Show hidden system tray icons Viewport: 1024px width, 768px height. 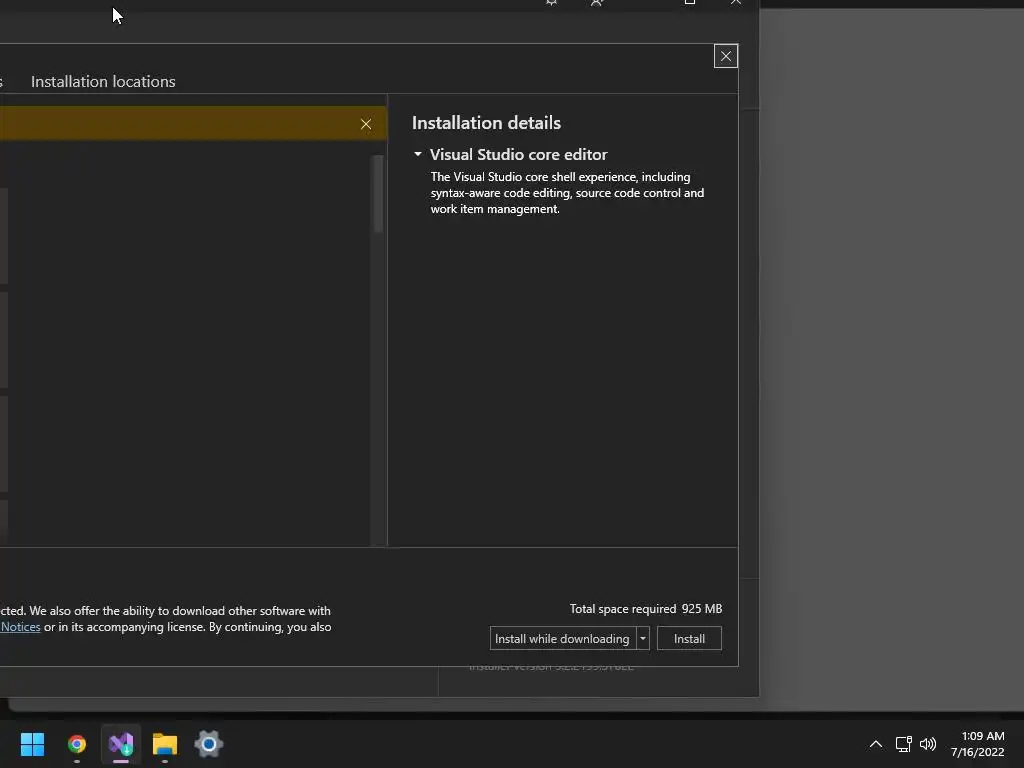876,744
